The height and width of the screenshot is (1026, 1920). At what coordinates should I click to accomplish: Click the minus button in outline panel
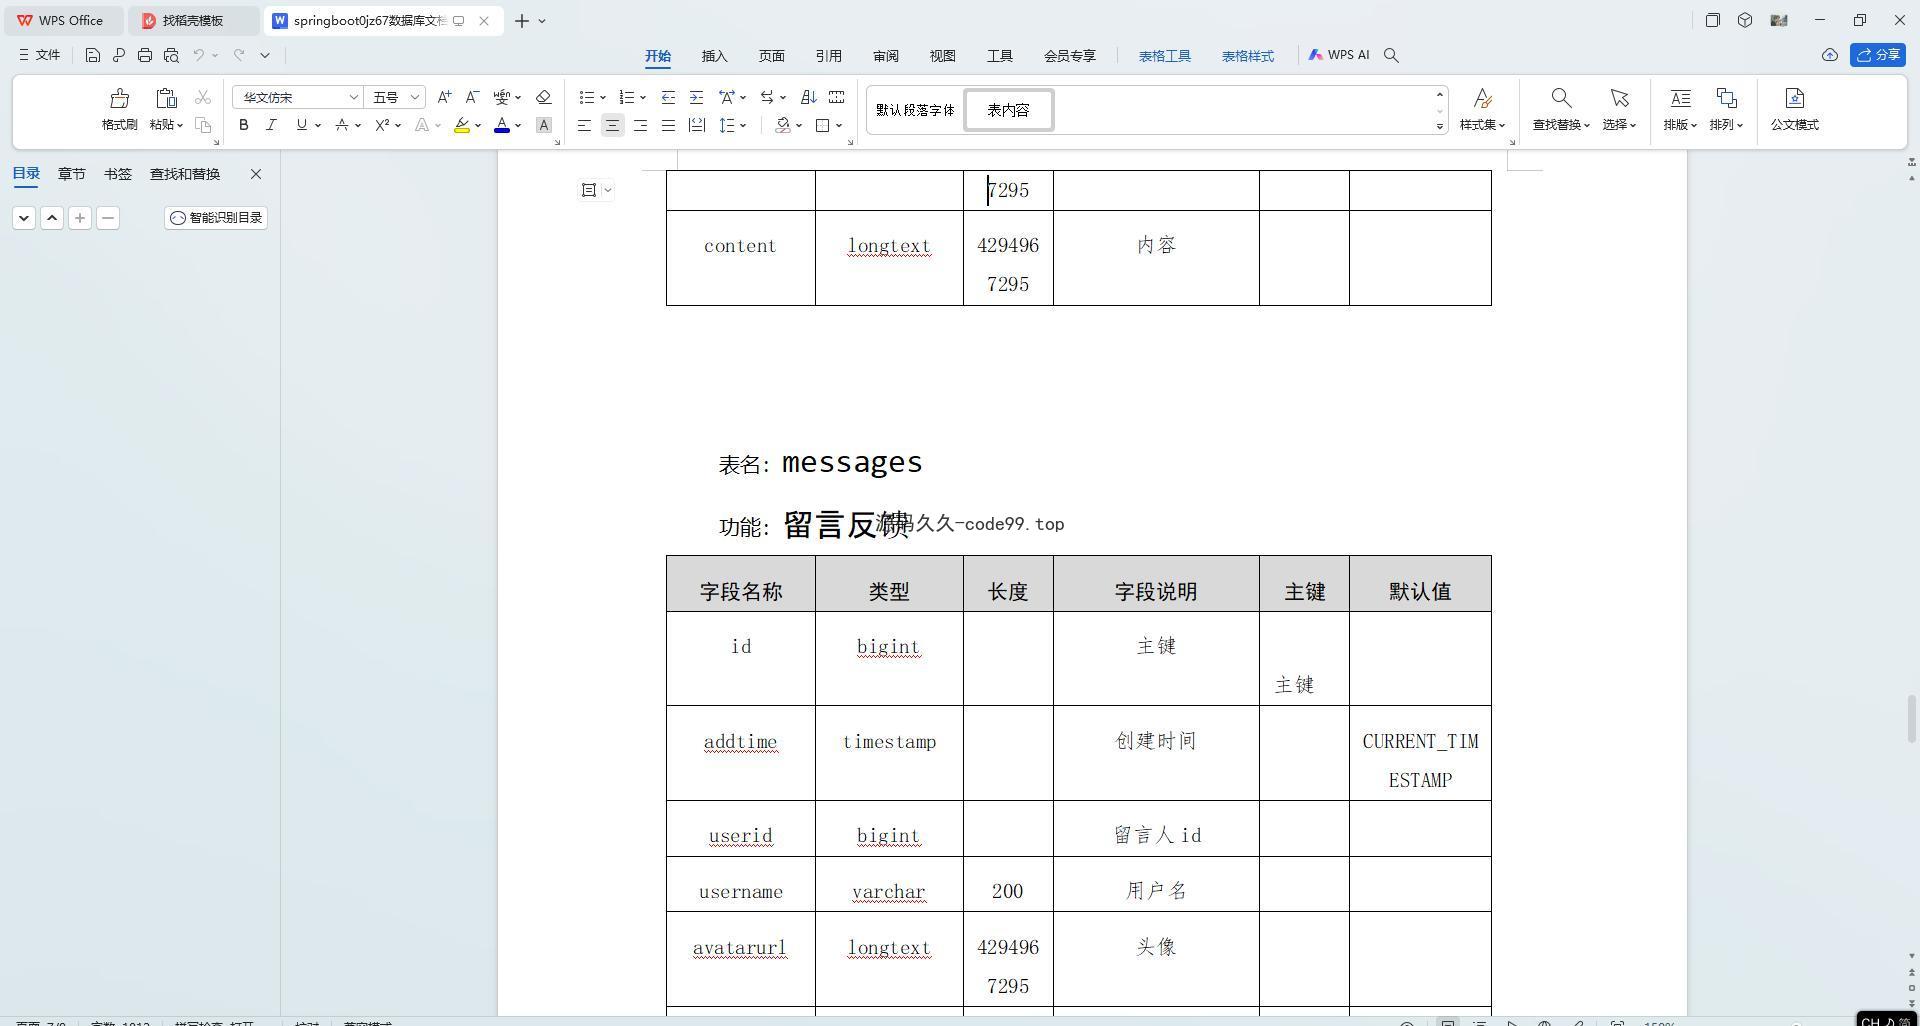(108, 217)
